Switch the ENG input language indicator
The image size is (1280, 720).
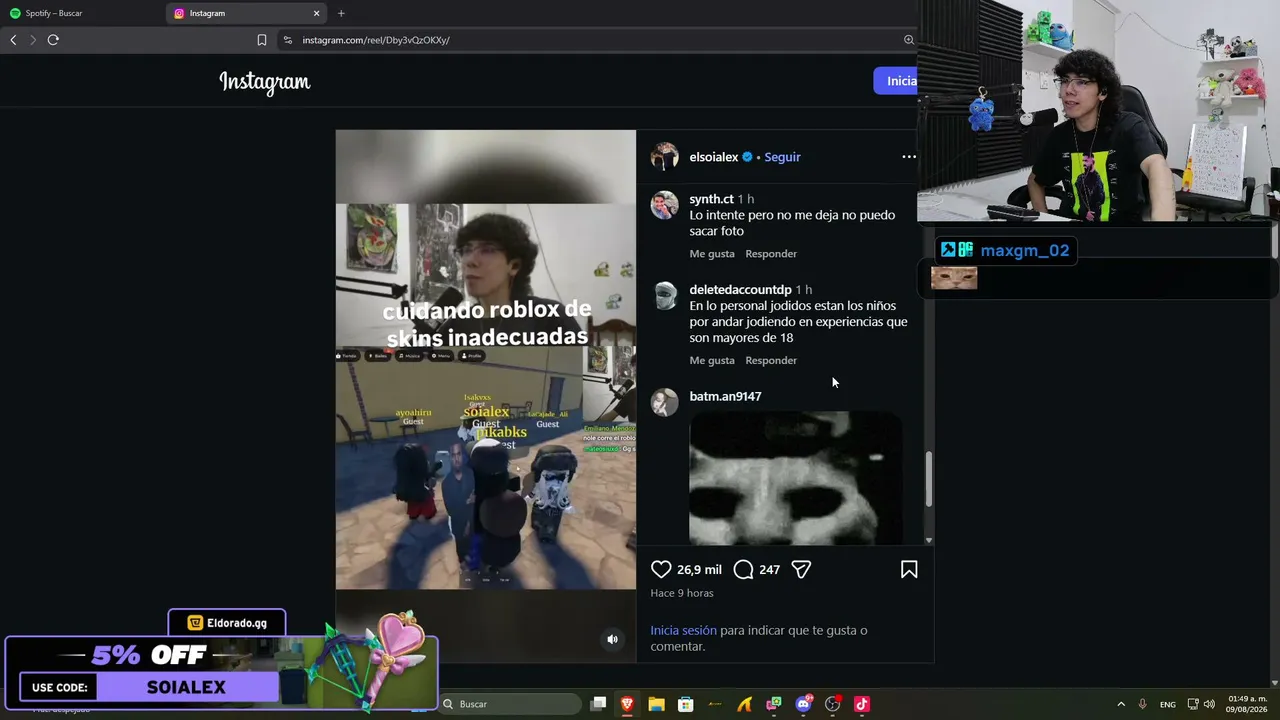pos(1168,705)
